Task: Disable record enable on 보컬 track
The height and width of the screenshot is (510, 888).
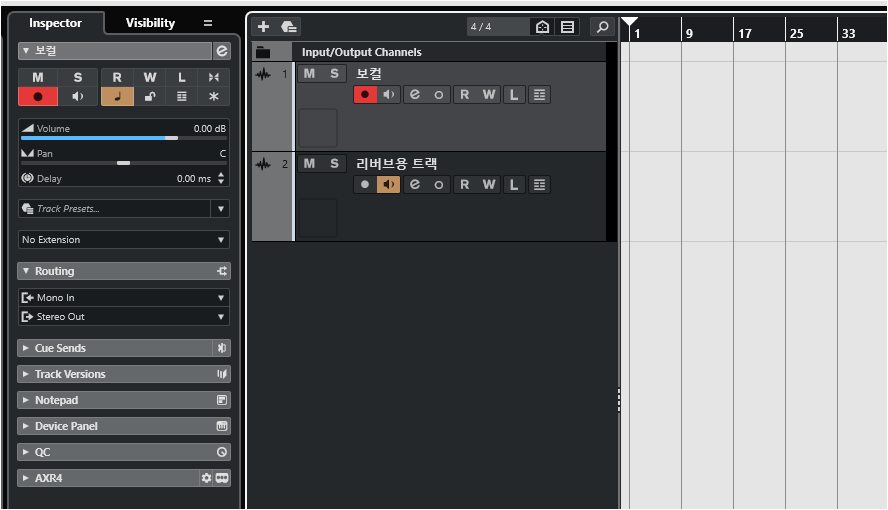Action: pyautogui.click(x=364, y=94)
